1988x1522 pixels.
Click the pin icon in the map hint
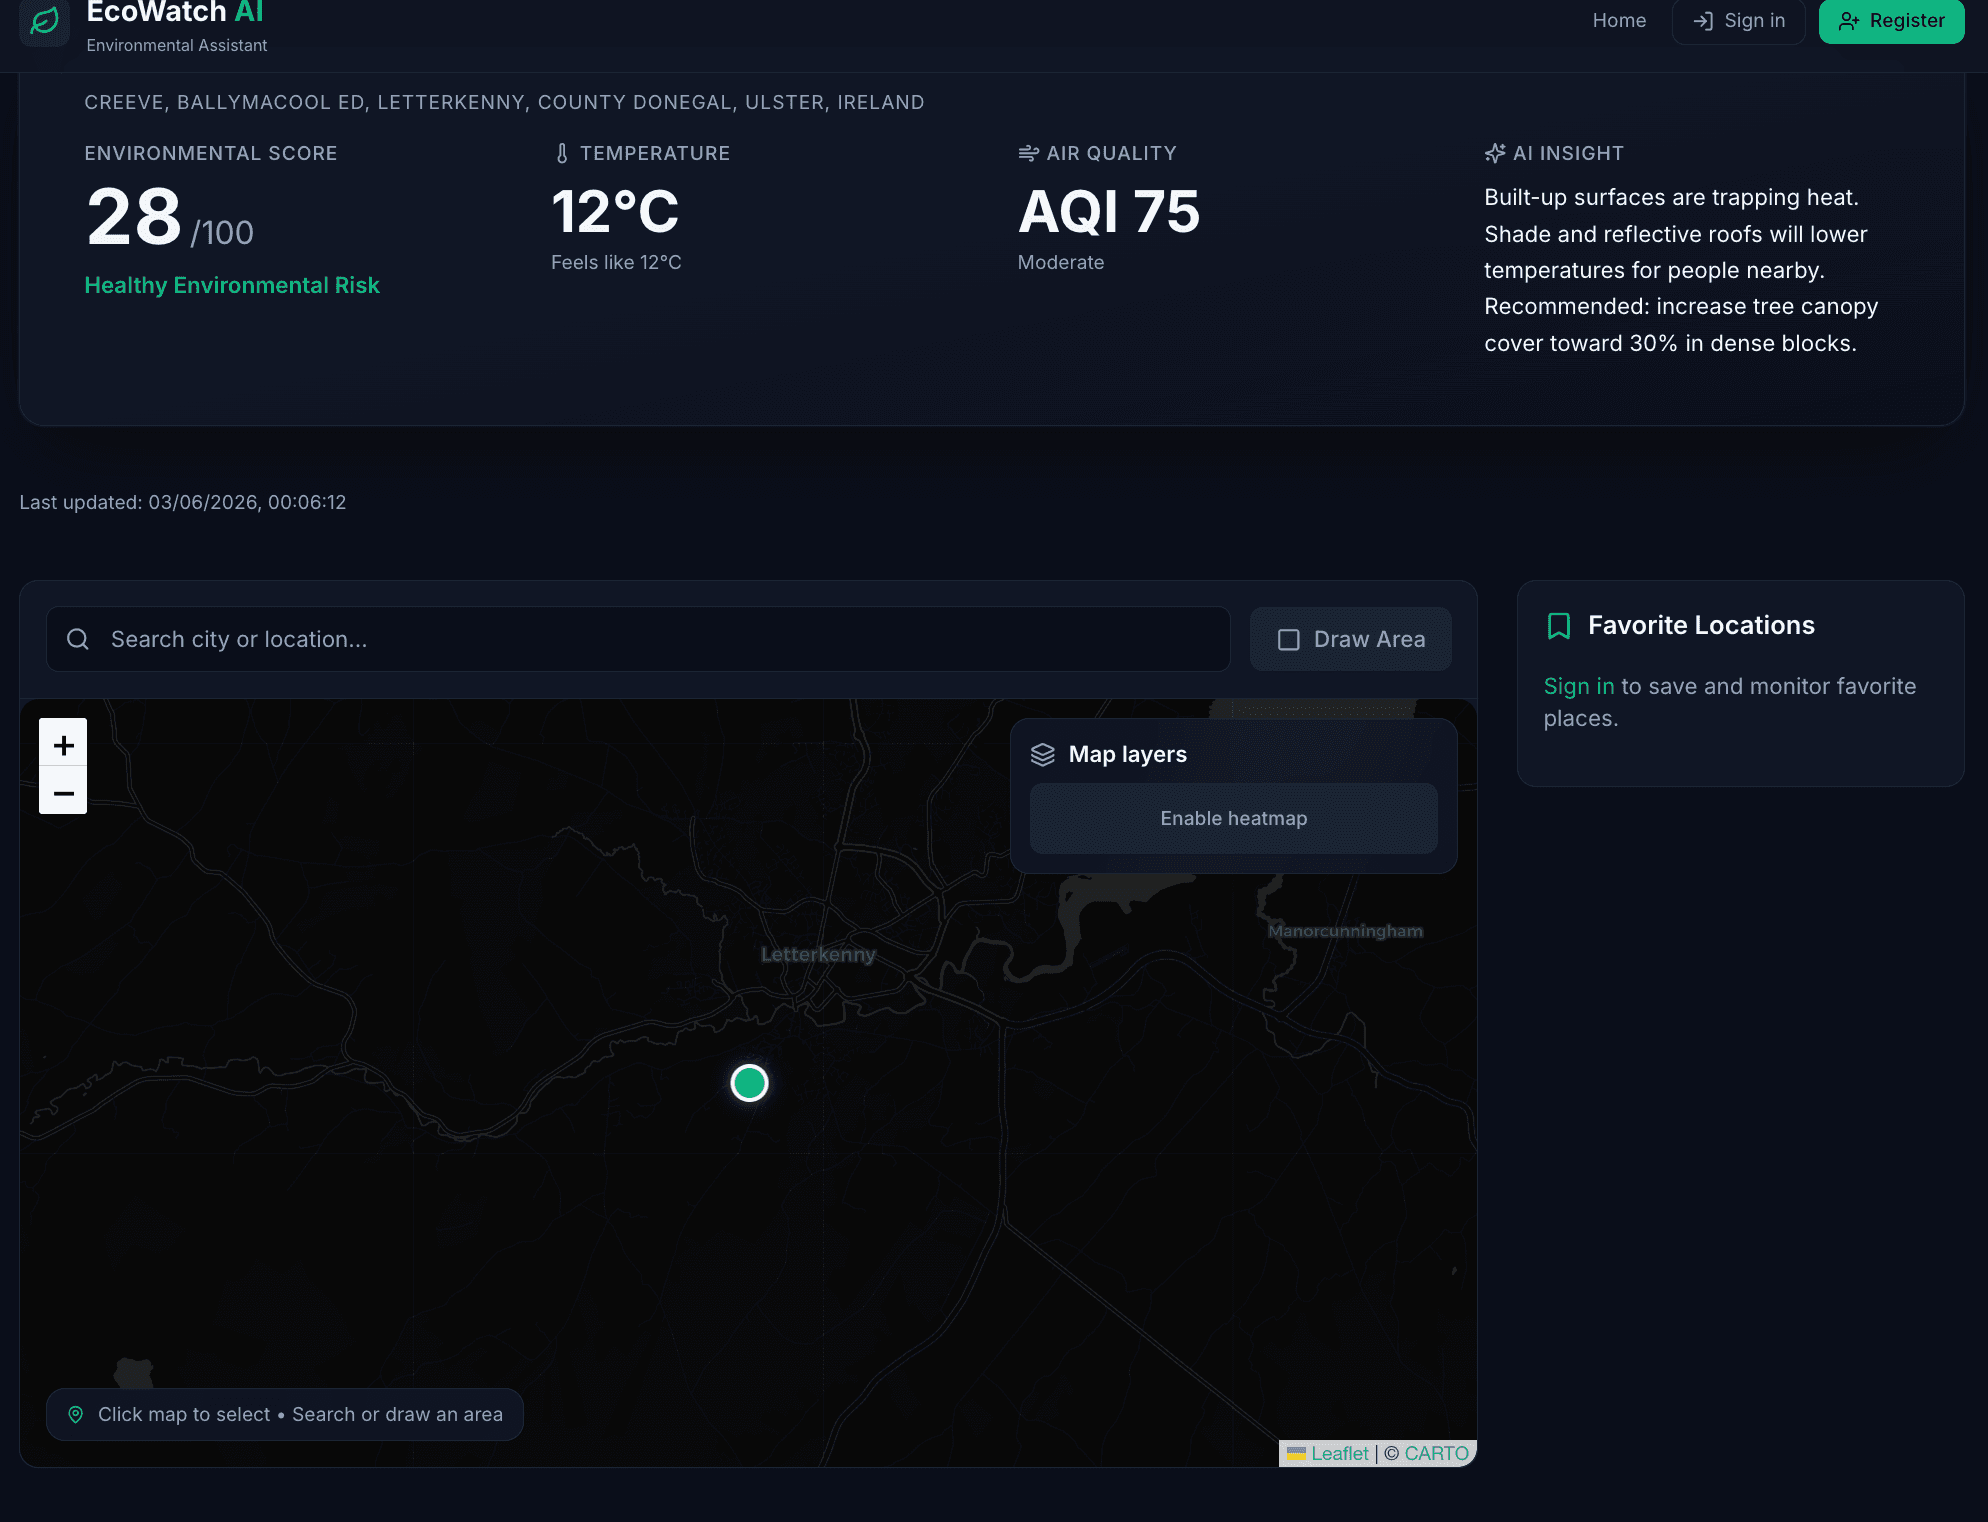click(x=75, y=1414)
